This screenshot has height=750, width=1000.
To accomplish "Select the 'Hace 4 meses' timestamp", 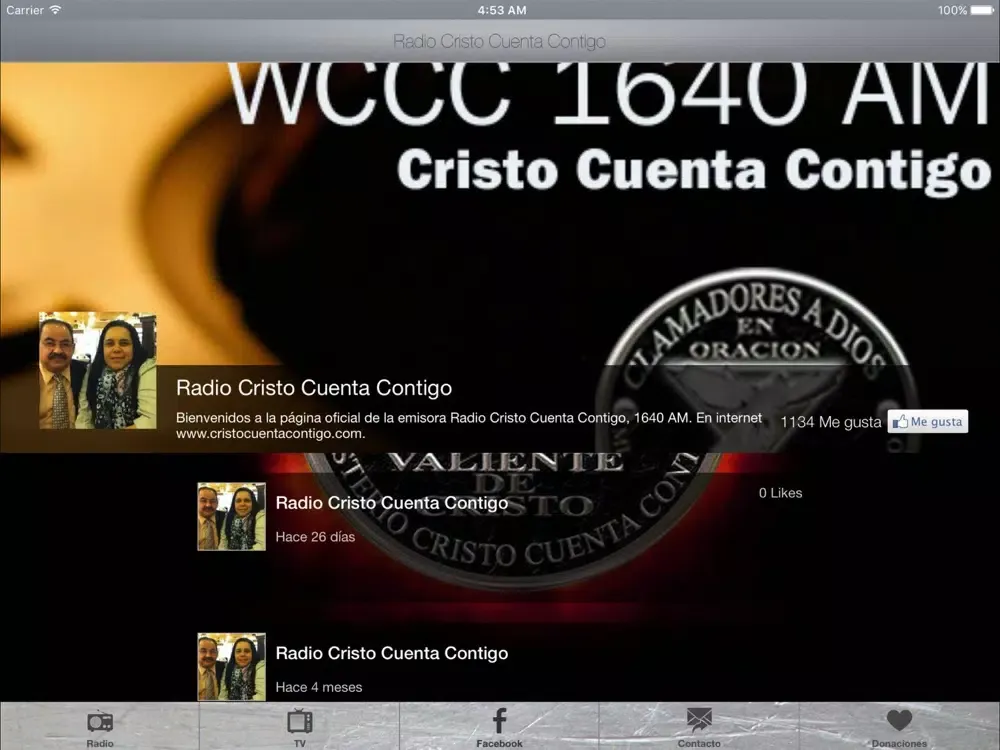I will pyautogui.click(x=319, y=688).
